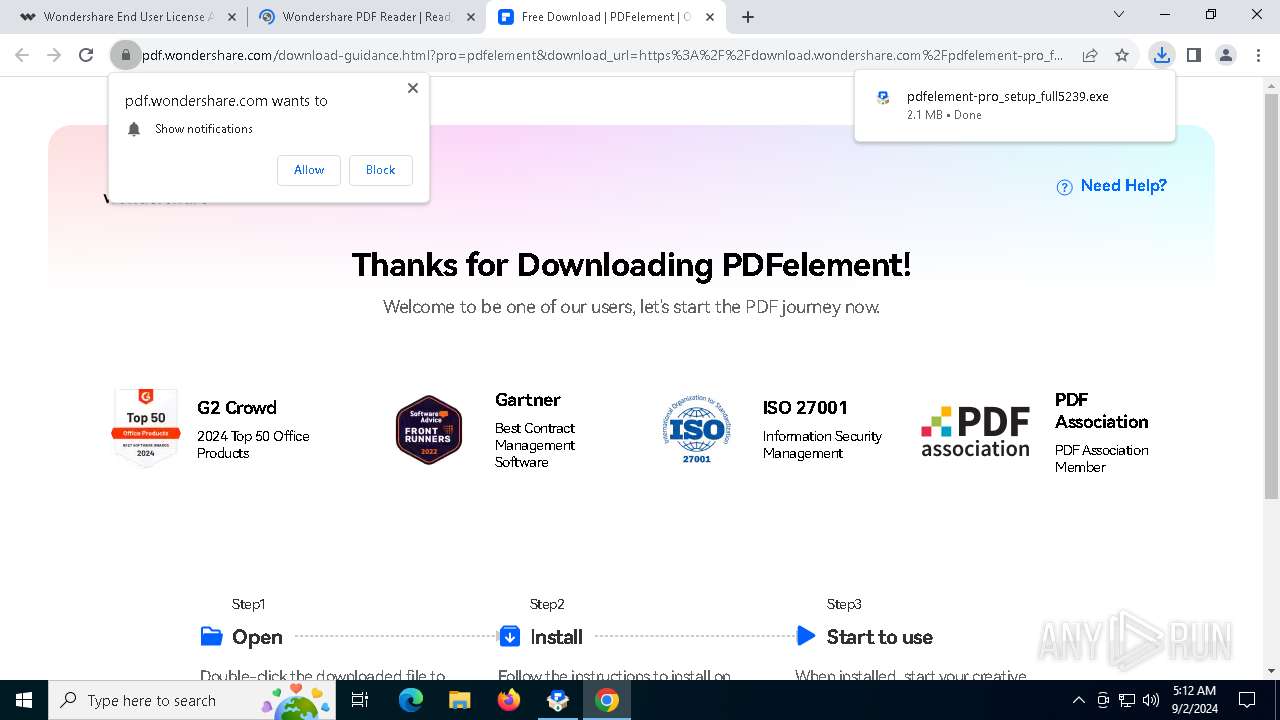Viewport: 1280px width, 720px height.
Task: Open the Windows Start menu
Action: 23,700
